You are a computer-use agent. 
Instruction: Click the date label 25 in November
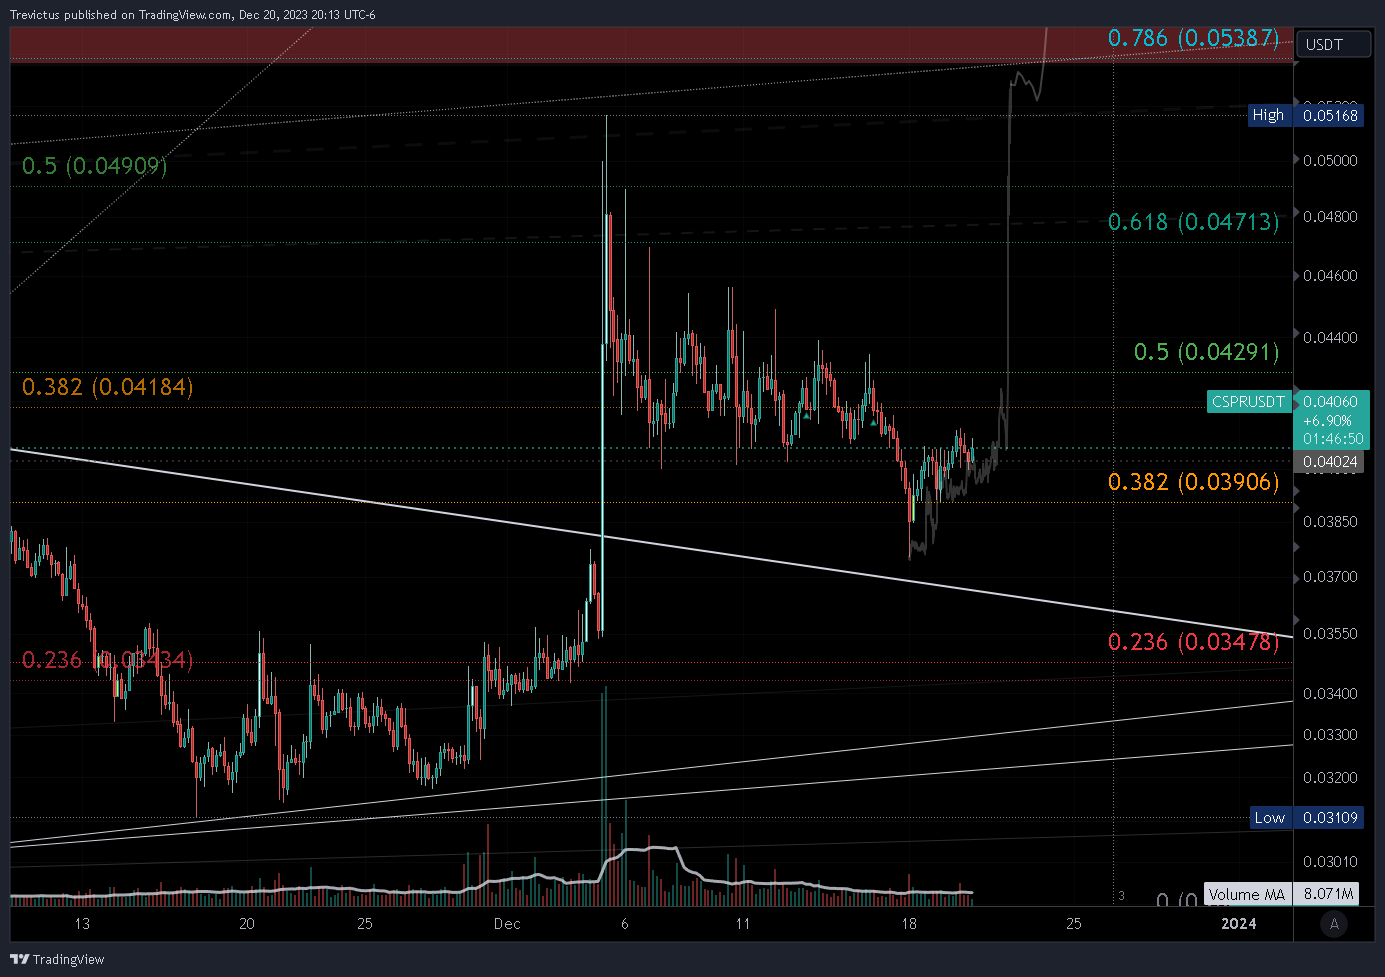[x=365, y=924]
